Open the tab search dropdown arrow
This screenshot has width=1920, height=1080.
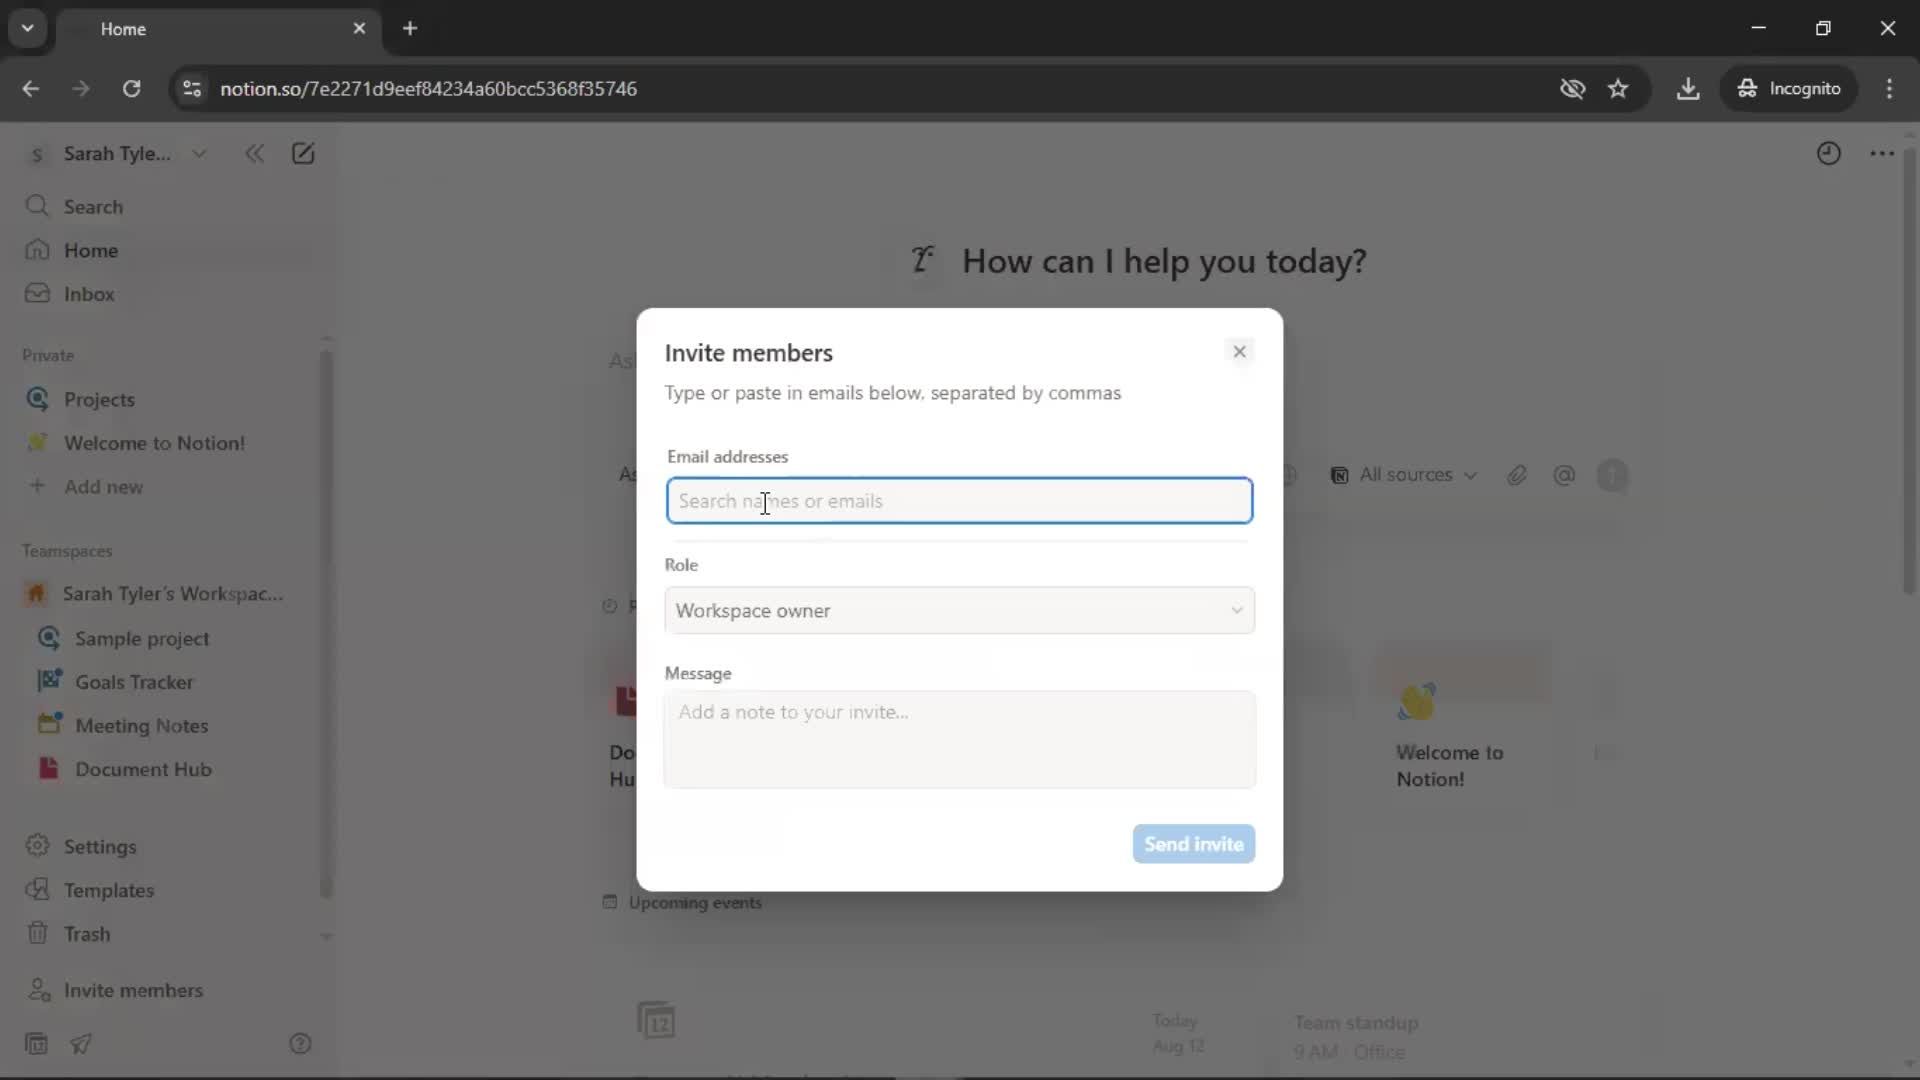[x=28, y=29]
